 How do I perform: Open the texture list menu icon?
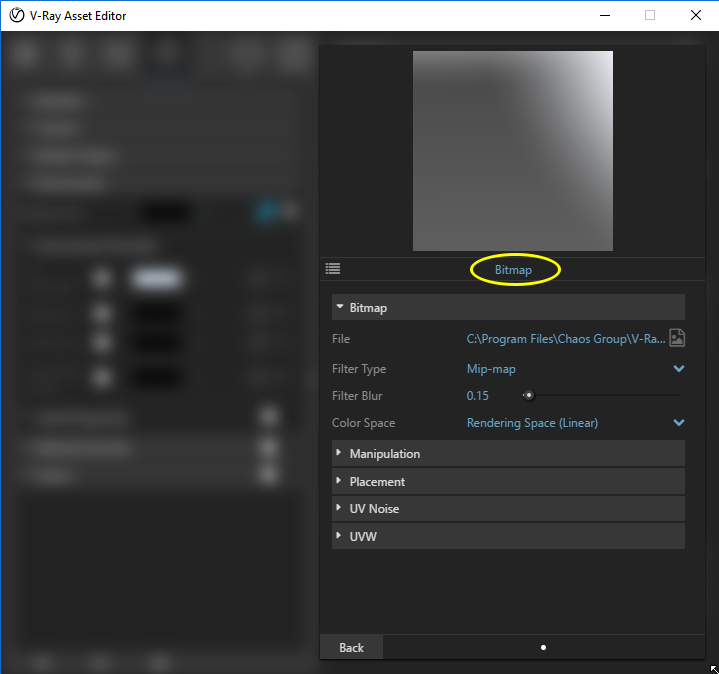[333, 269]
